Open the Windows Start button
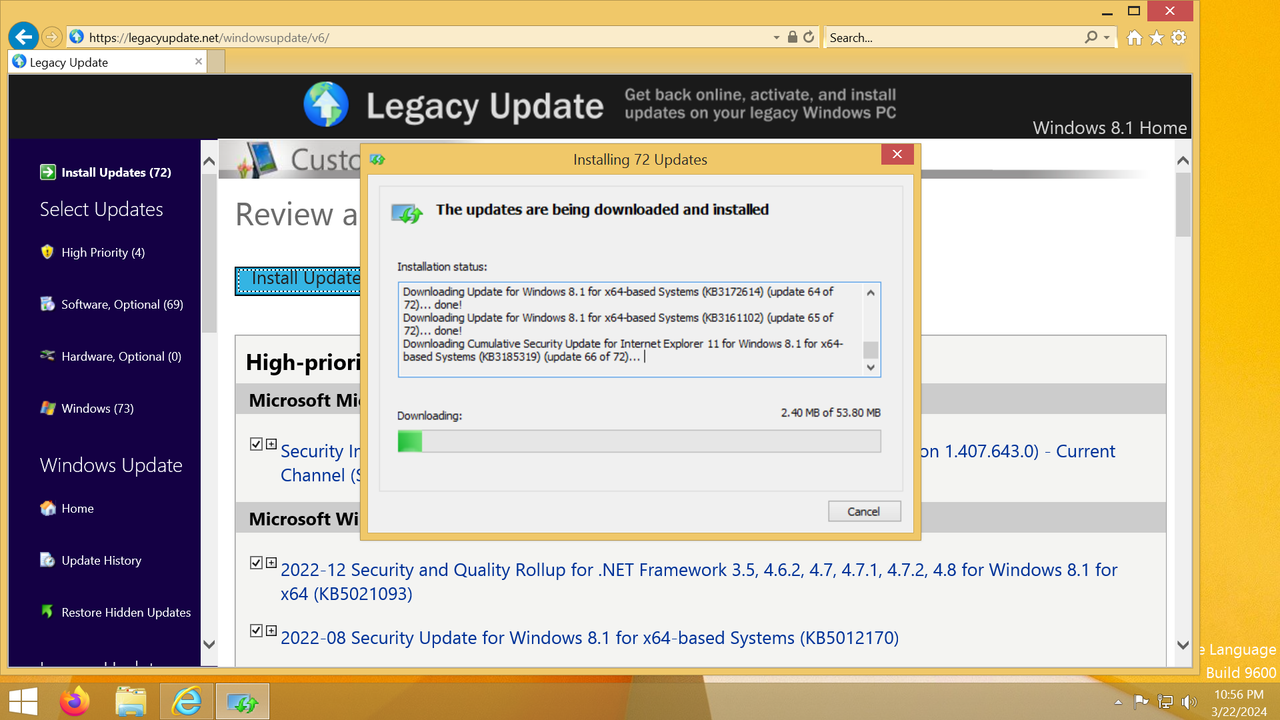Viewport: 1280px width, 720px height. (22, 701)
